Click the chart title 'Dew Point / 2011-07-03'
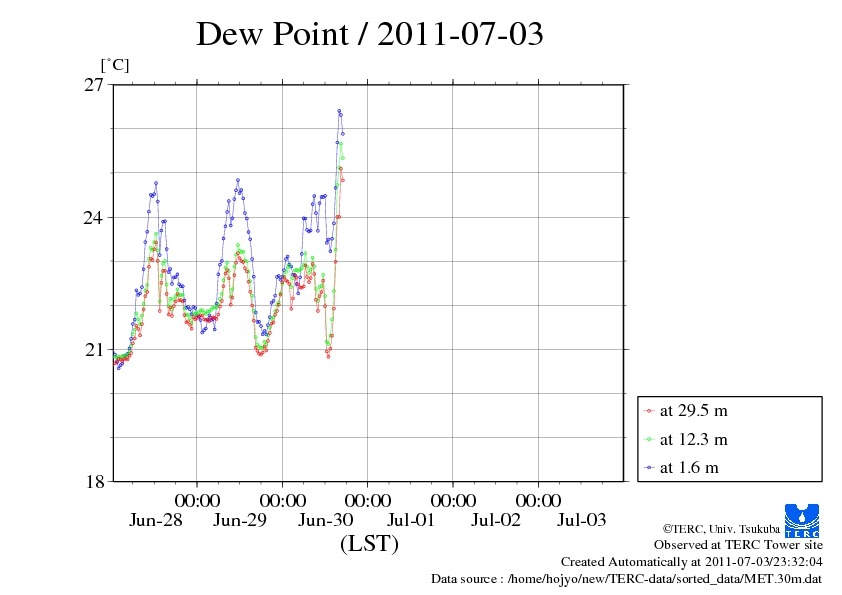 370,34
